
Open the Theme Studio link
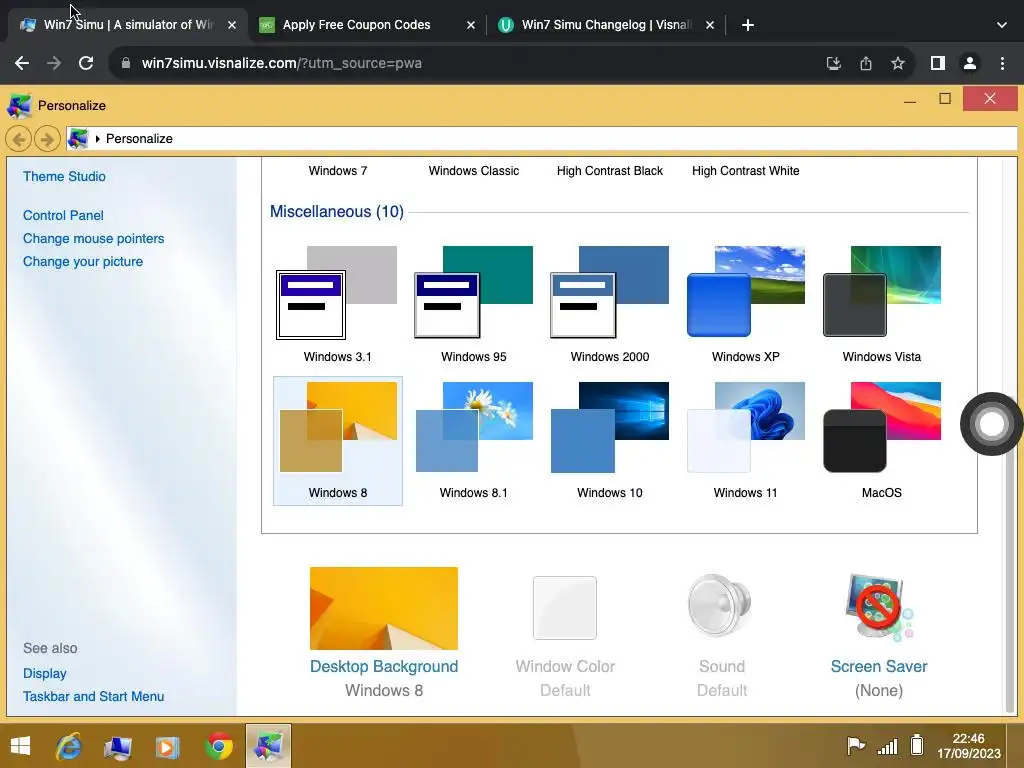64,176
